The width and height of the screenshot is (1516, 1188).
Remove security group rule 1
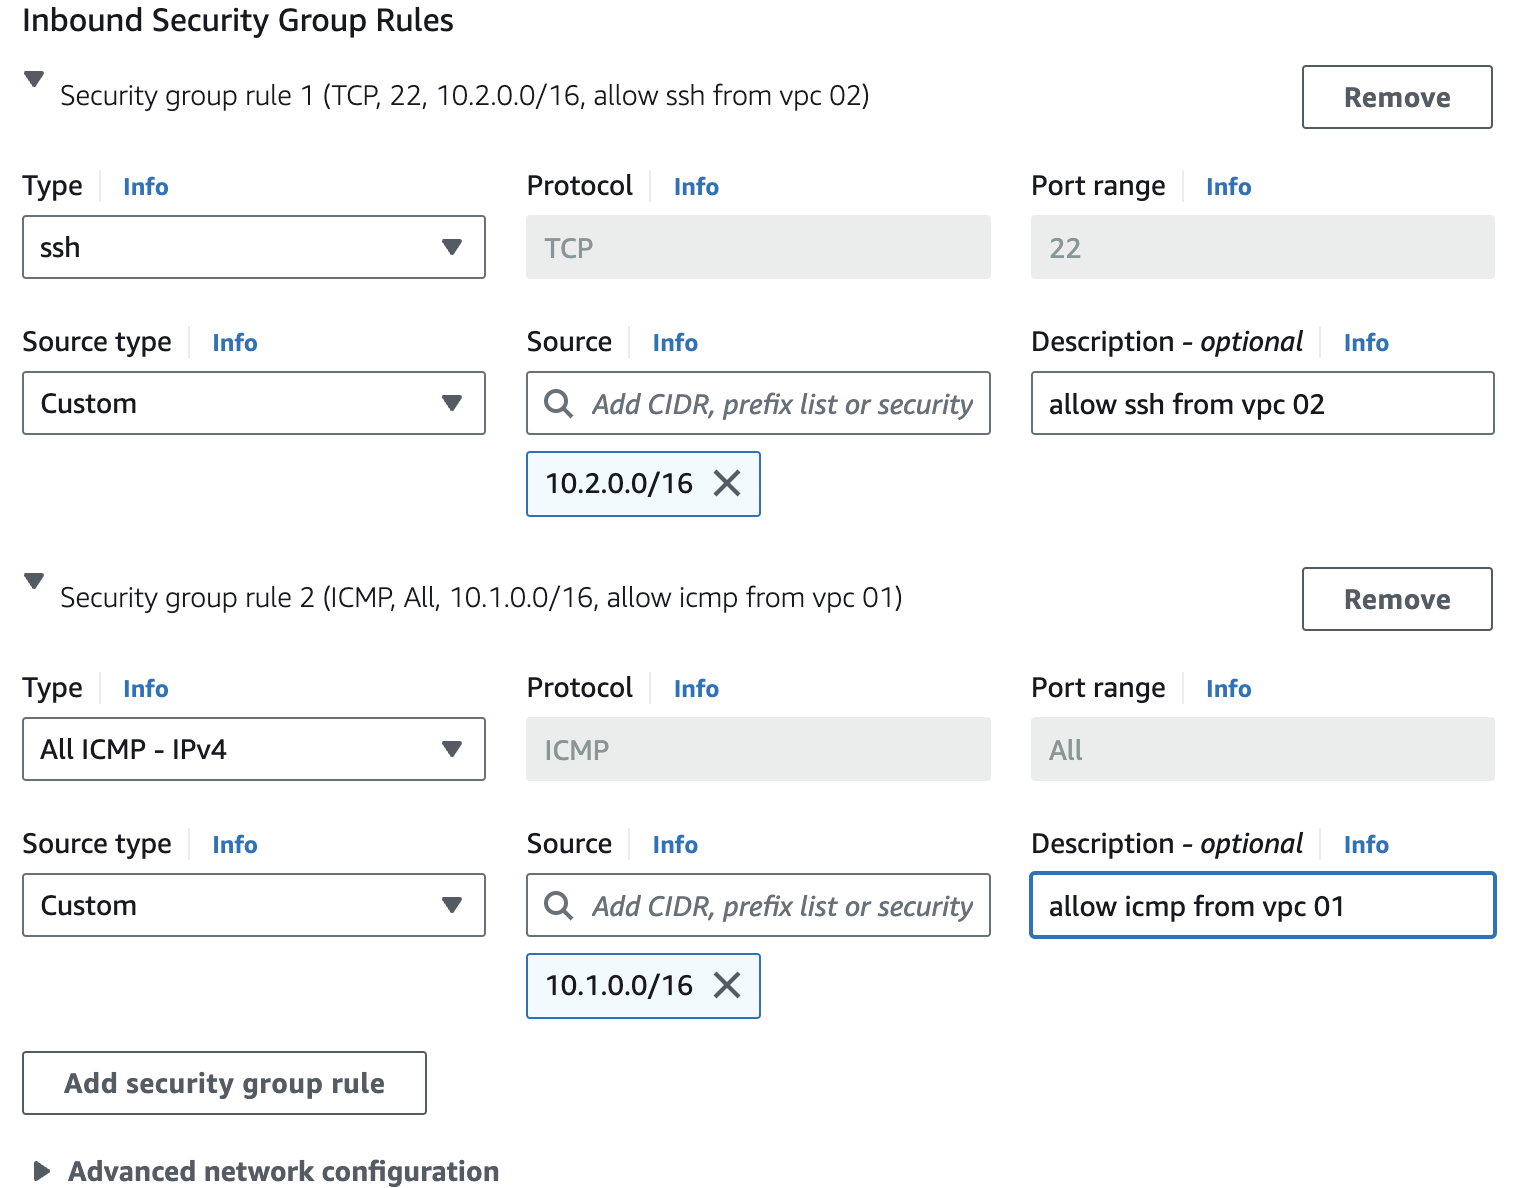(x=1396, y=97)
